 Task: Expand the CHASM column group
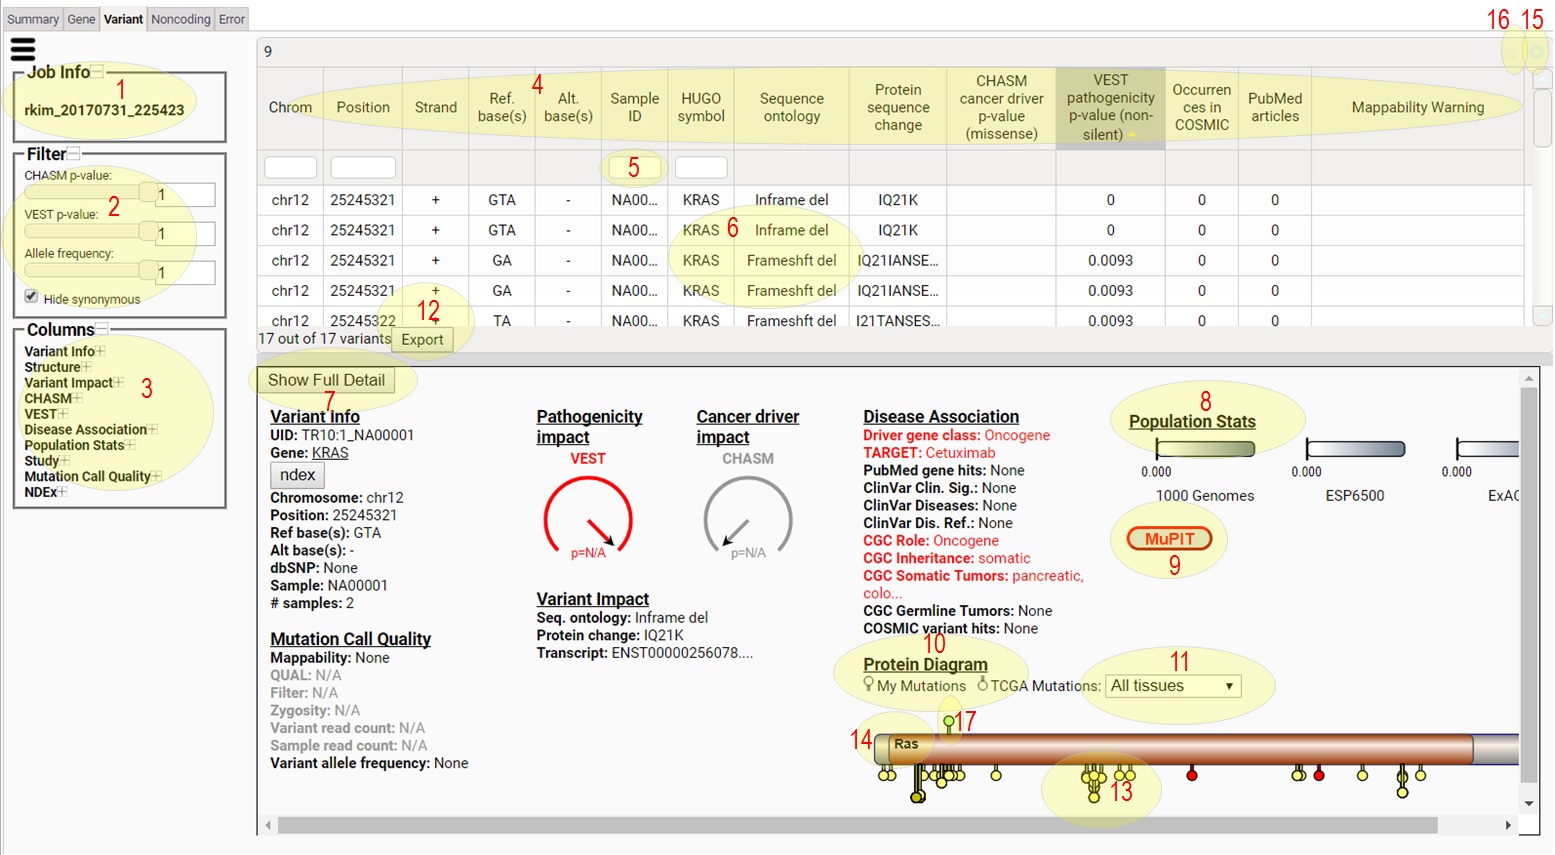pyautogui.click(x=78, y=398)
